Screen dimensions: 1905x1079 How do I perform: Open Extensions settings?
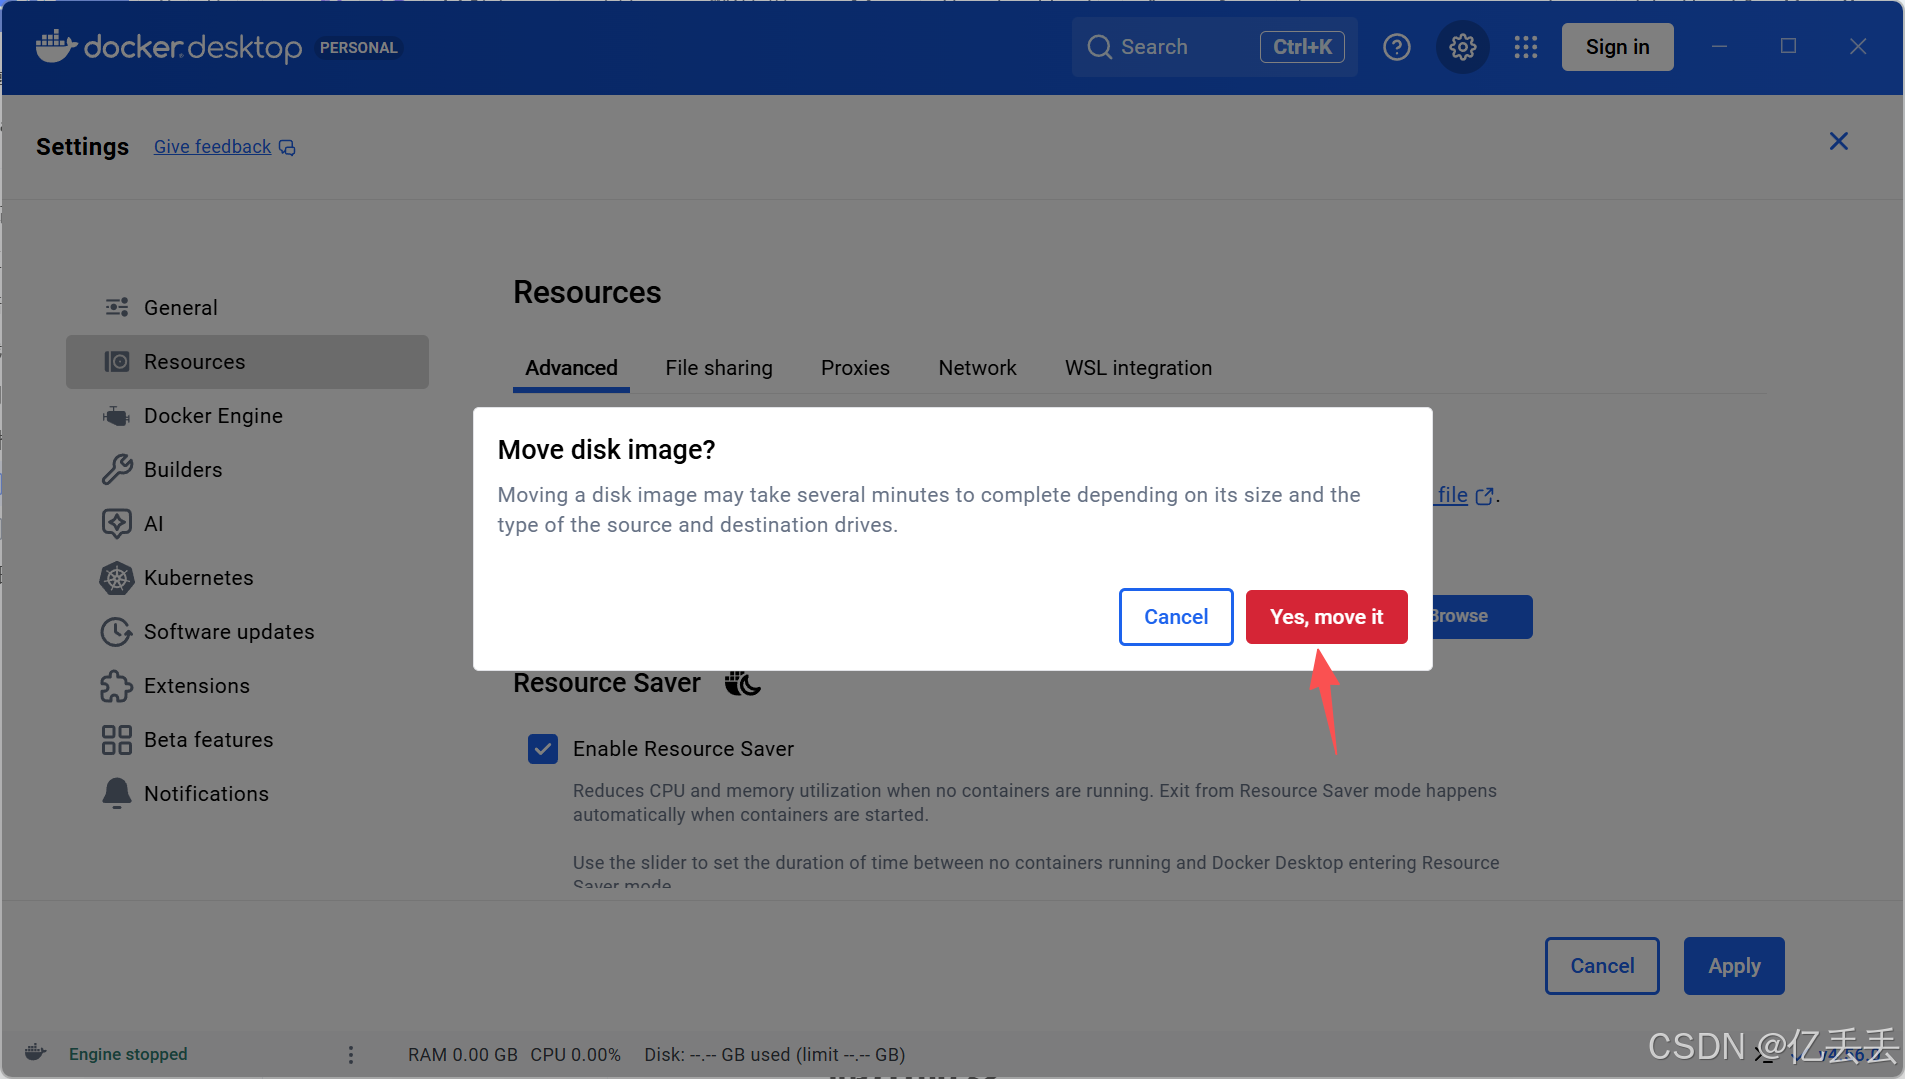pos(247,686)
